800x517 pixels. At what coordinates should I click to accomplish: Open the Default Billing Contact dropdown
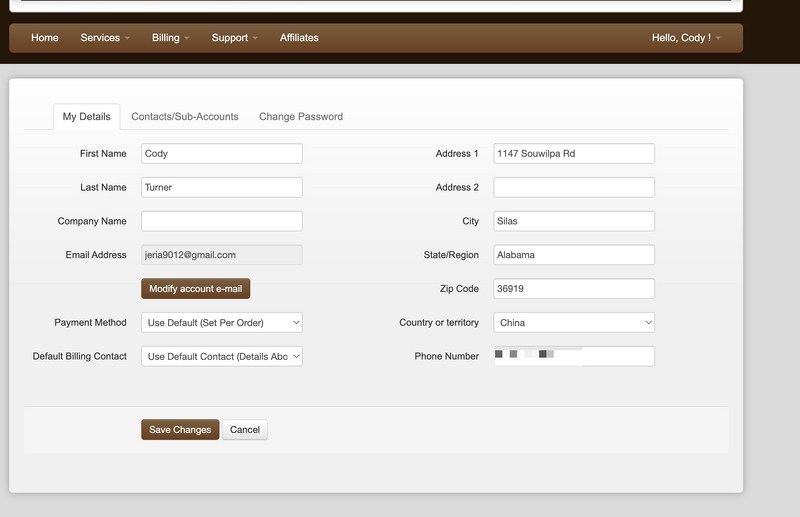tap(221, 357)
